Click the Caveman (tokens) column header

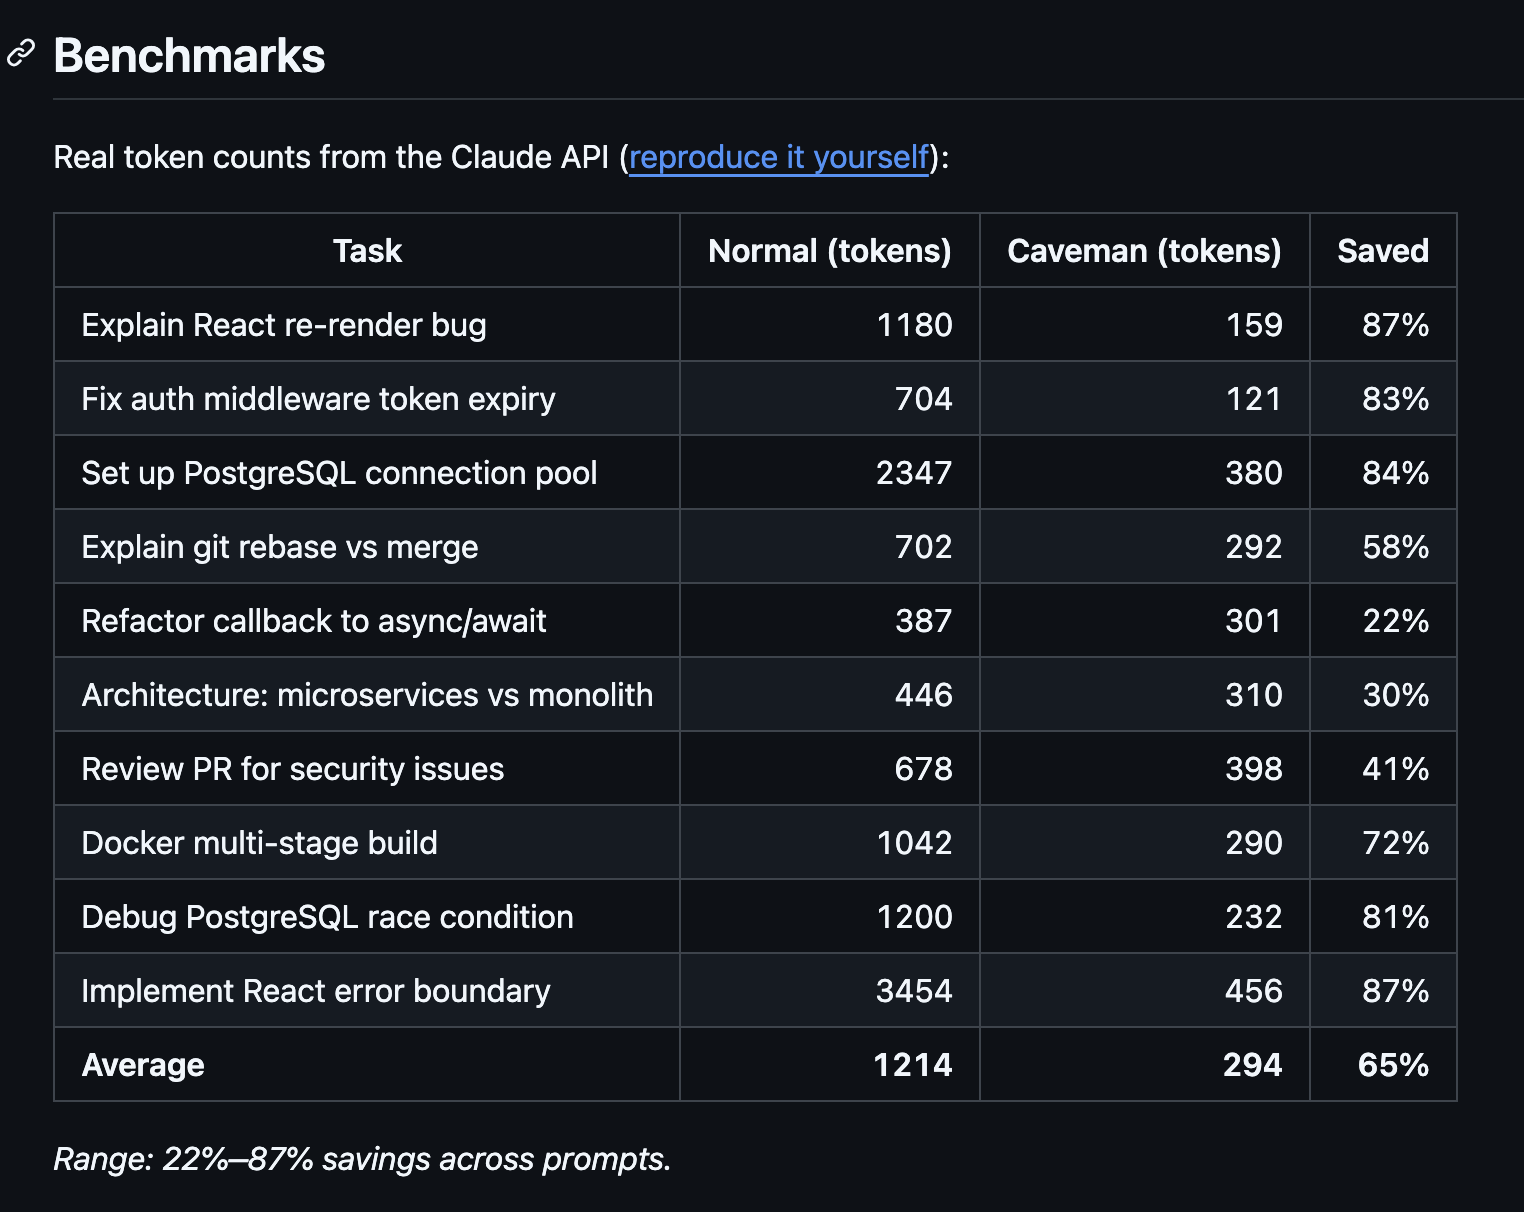[x=1143, y=251]
